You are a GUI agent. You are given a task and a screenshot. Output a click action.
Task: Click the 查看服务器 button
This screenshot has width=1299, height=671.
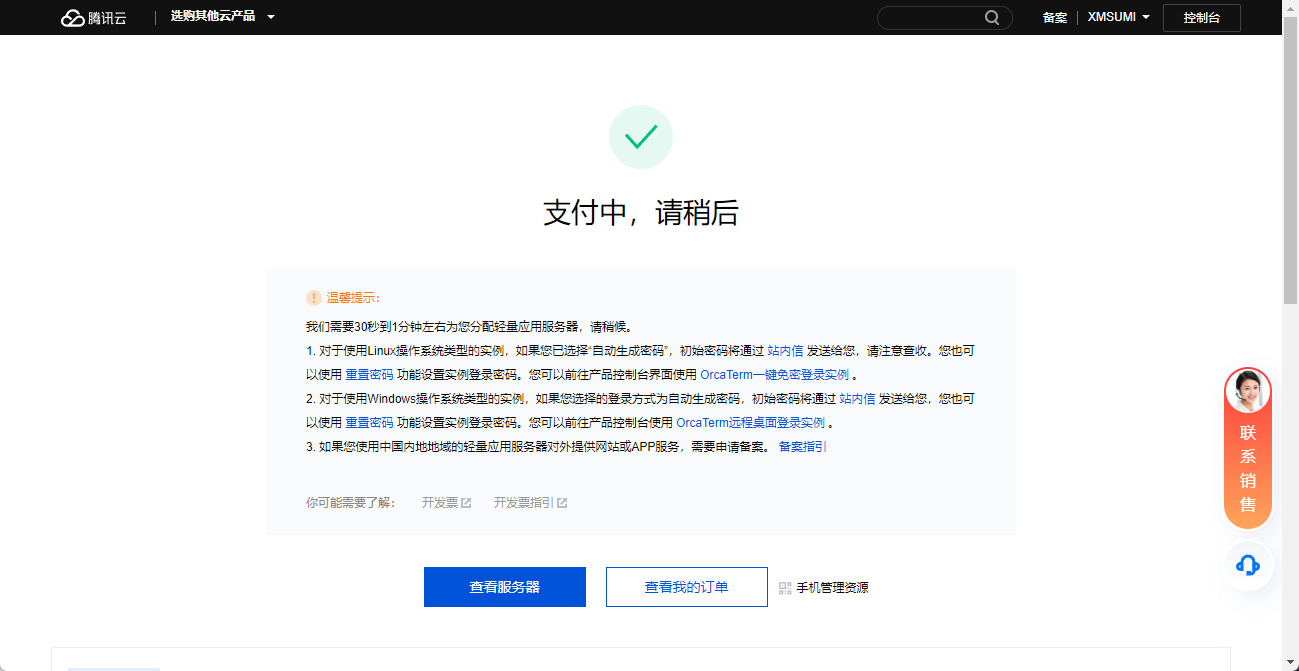point(505,587)
